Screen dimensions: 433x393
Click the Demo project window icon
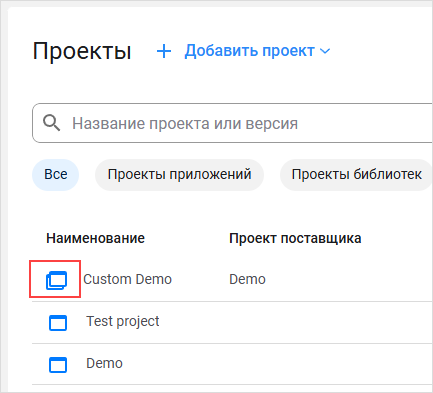pyautogui.click(x=58, y=364)
